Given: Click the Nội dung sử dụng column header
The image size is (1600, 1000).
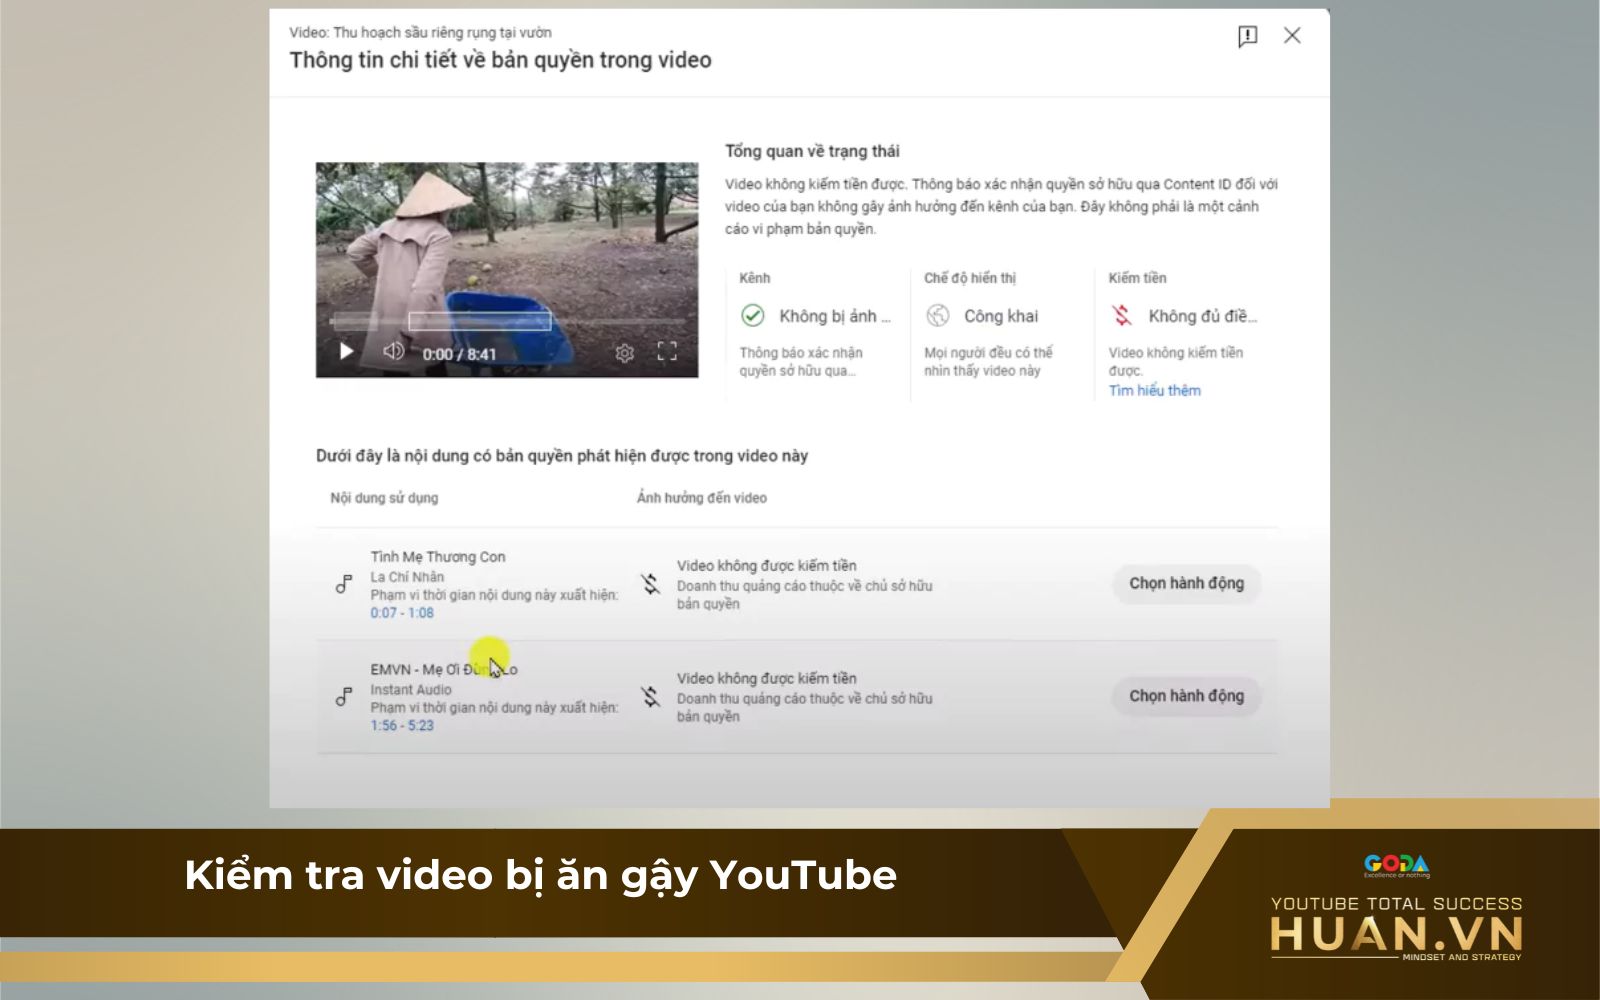Looking at the screenshot, I should 384,498.
